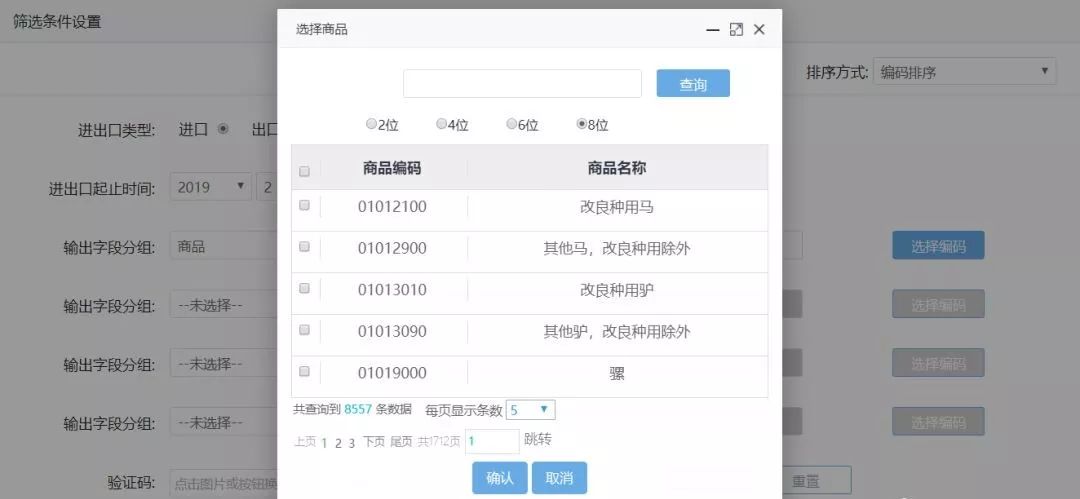Go to page 2 in pagination

[338, 443]
